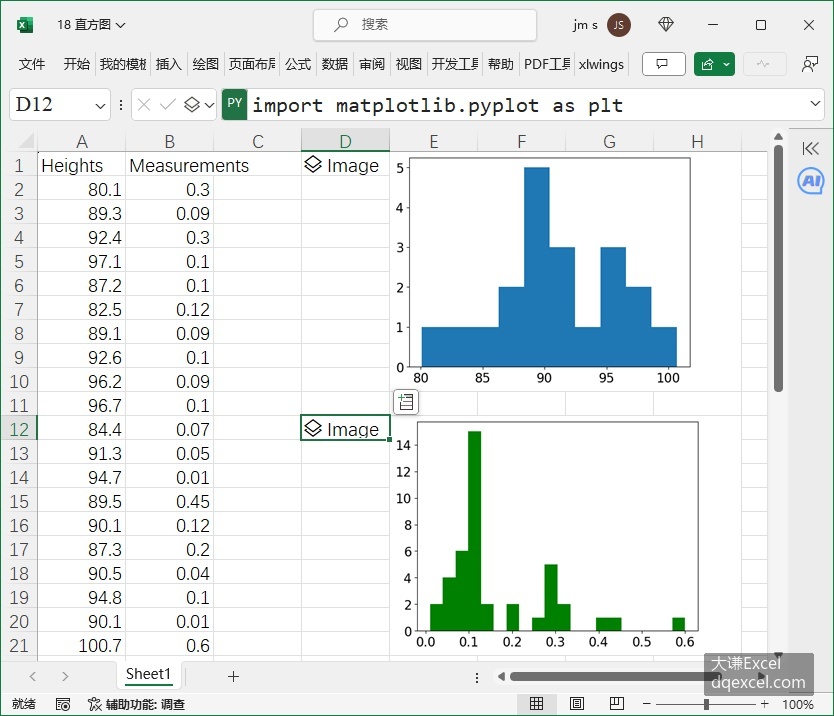Click the cancel X icon in formula bar
This screenshot has height=716, width=834.
click(x=144, y=105)
